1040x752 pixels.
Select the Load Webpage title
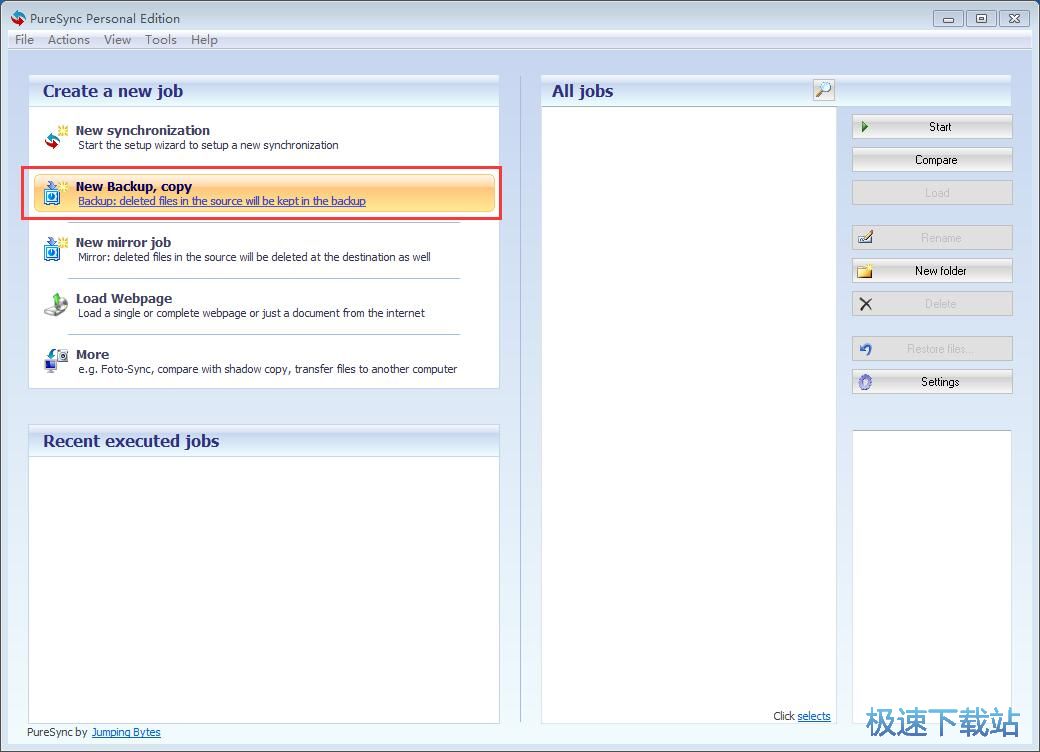(x=124, y=298)
